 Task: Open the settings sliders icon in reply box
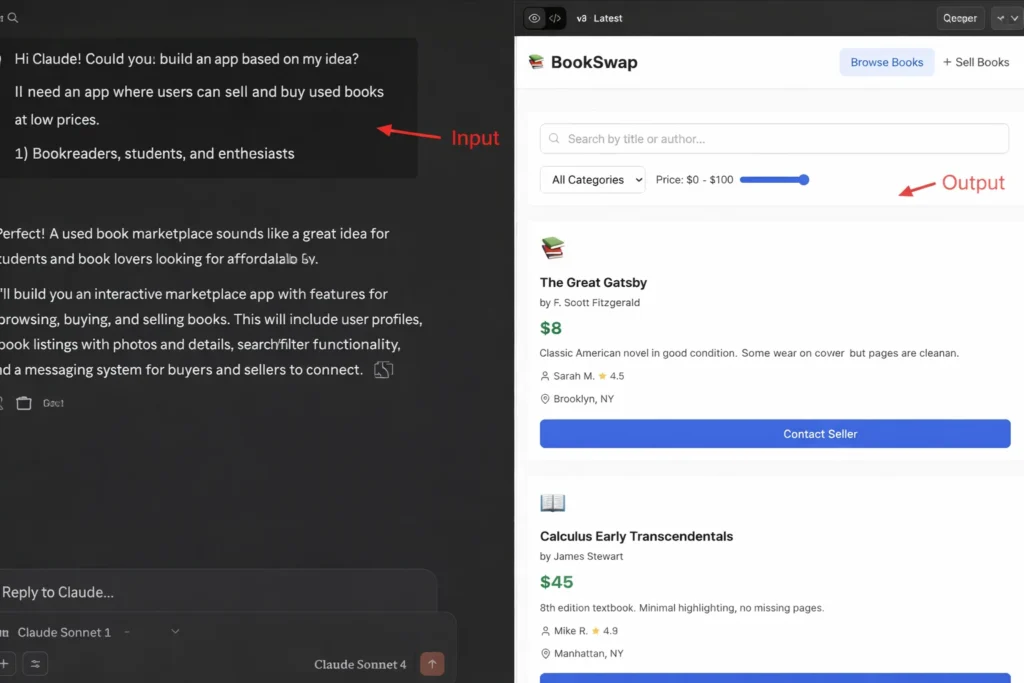pyautogui.click(x=35, y=663)
